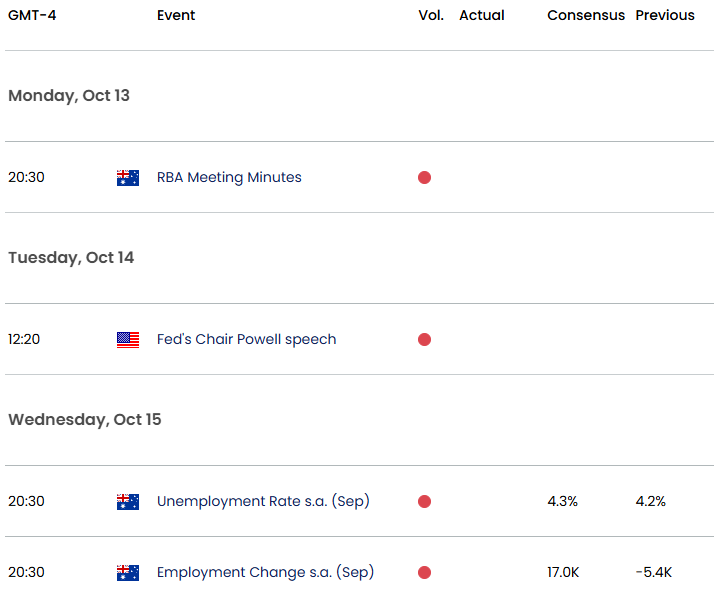This screenshot has width=714, height=595.
Task: Click the US flag beside Powell speech
Action: (x=128, y=340)
